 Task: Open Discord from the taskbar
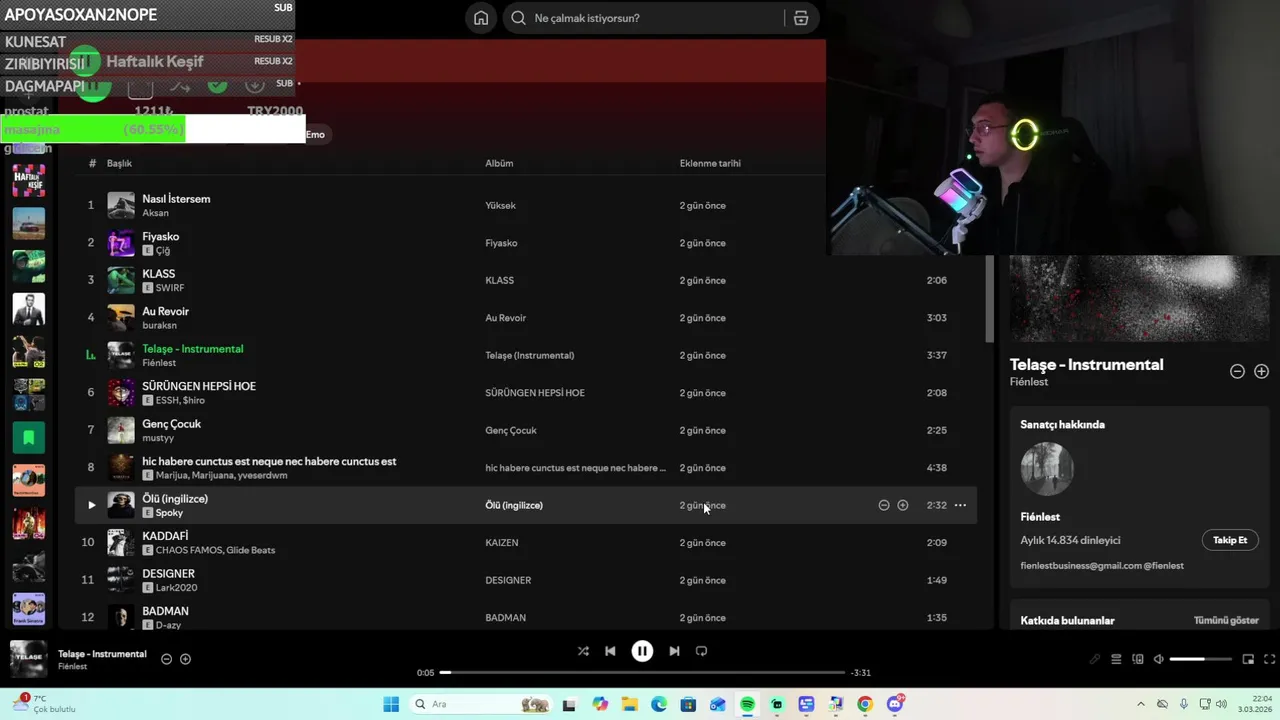click(x=895, y=704)
